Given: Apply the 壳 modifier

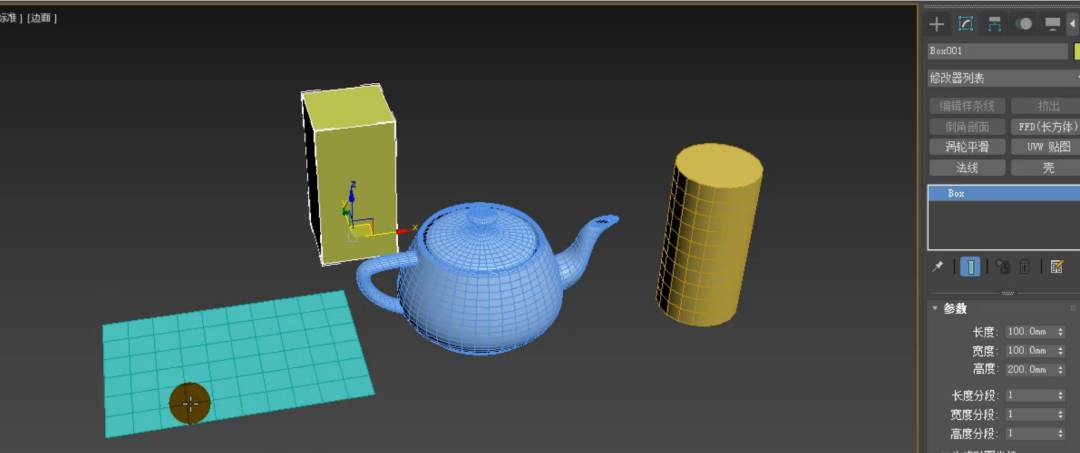Looking at the screenshot, I should (1045, 167).
